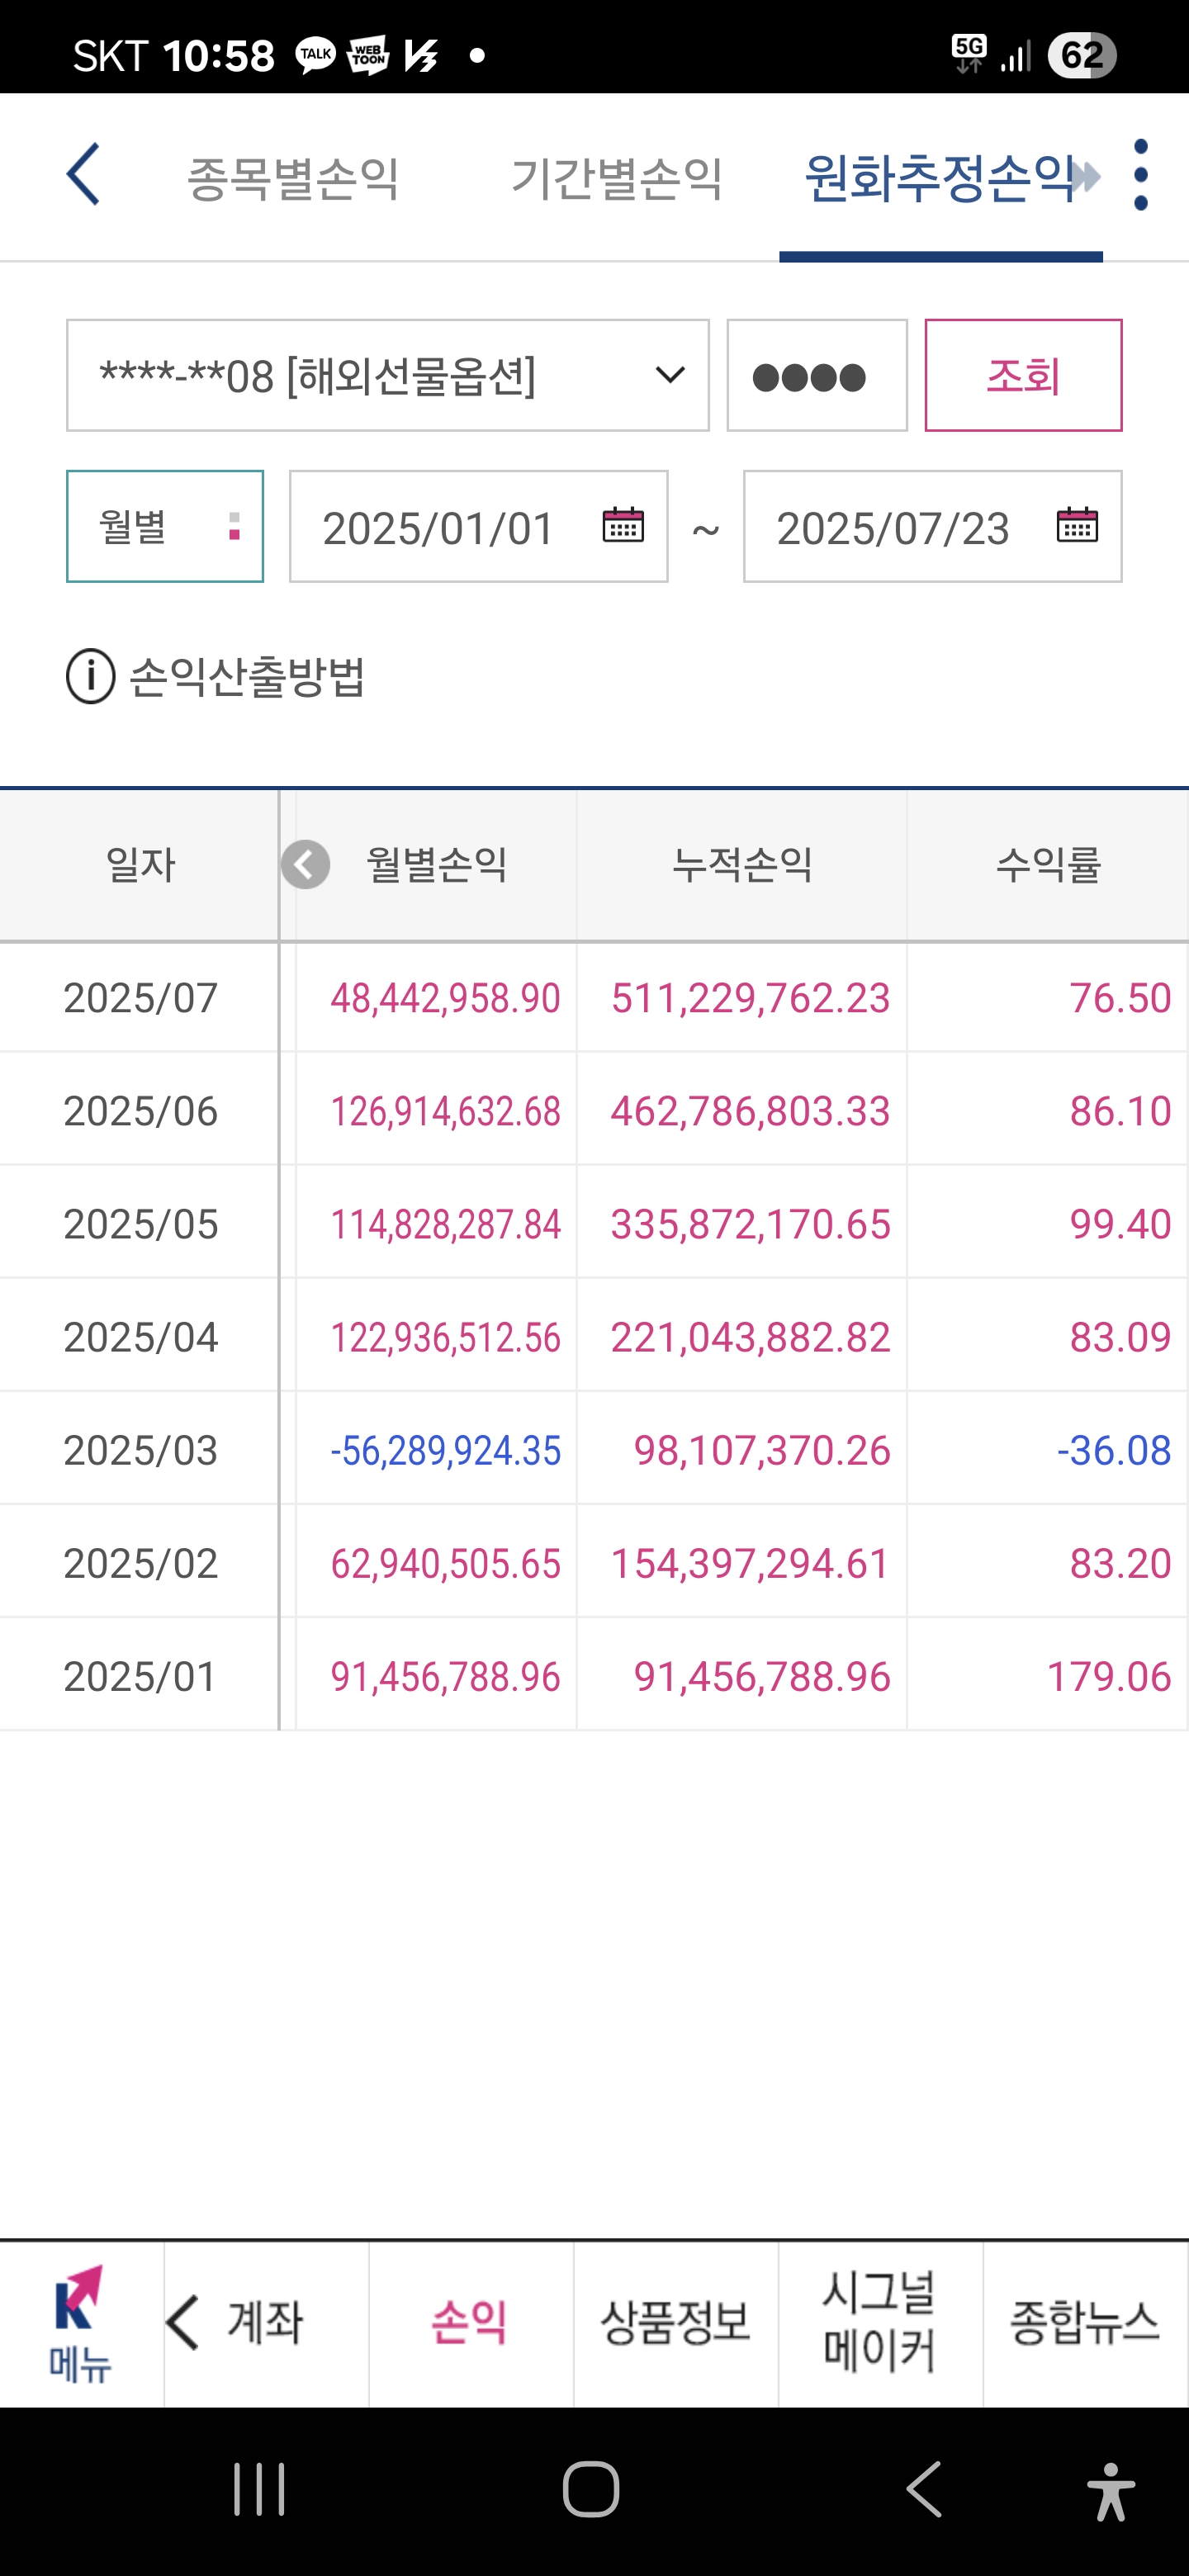Tap the 조회 search button
Screen dimensions: 1189x2576
point(1023,376)
